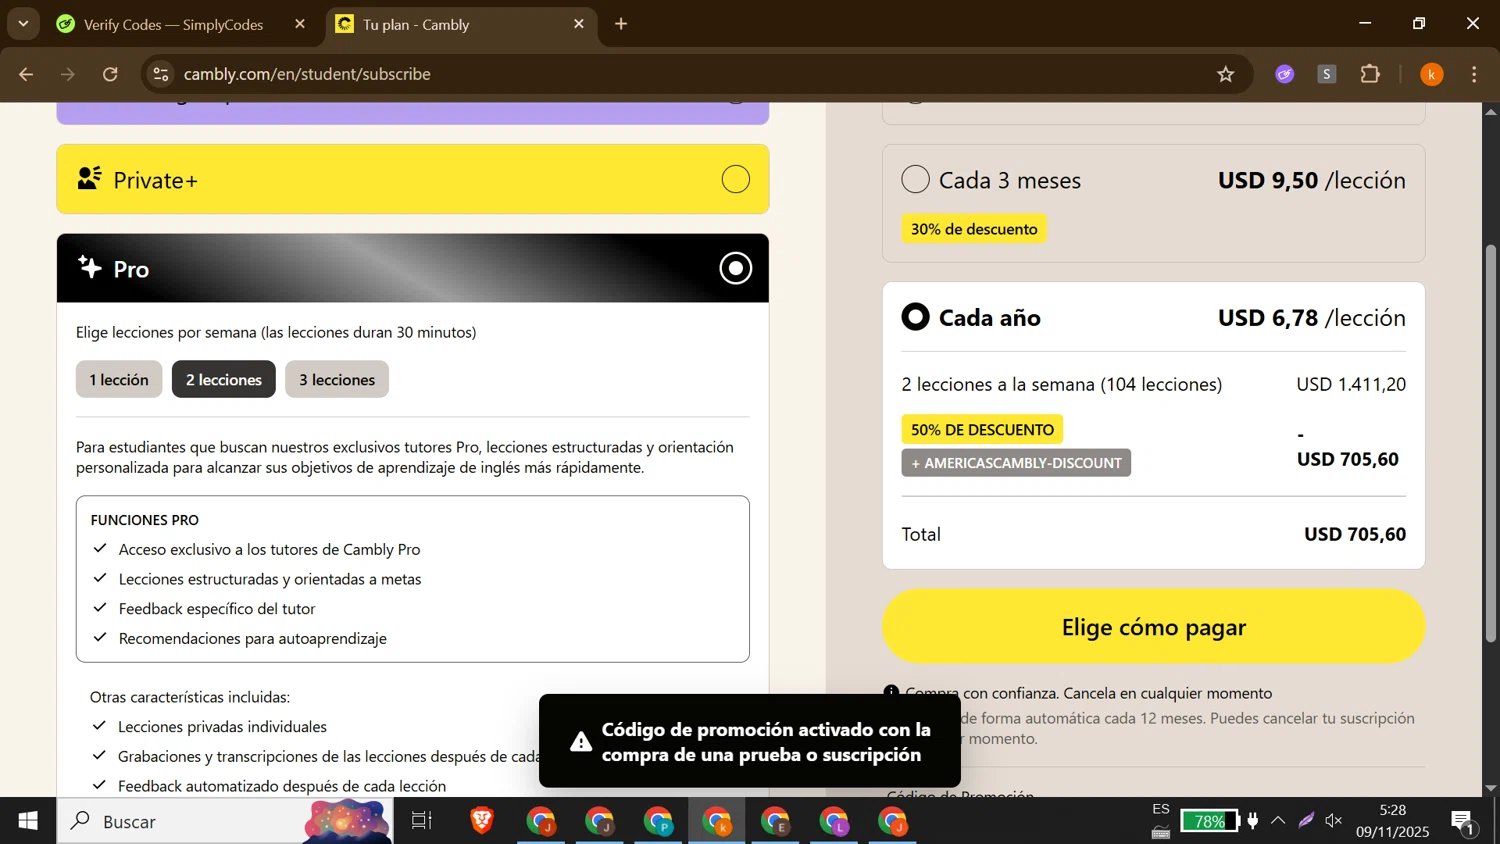Open the Extensions puzzle icon
Viewport: 1500px width, 844px height.
pos(1370,74)
